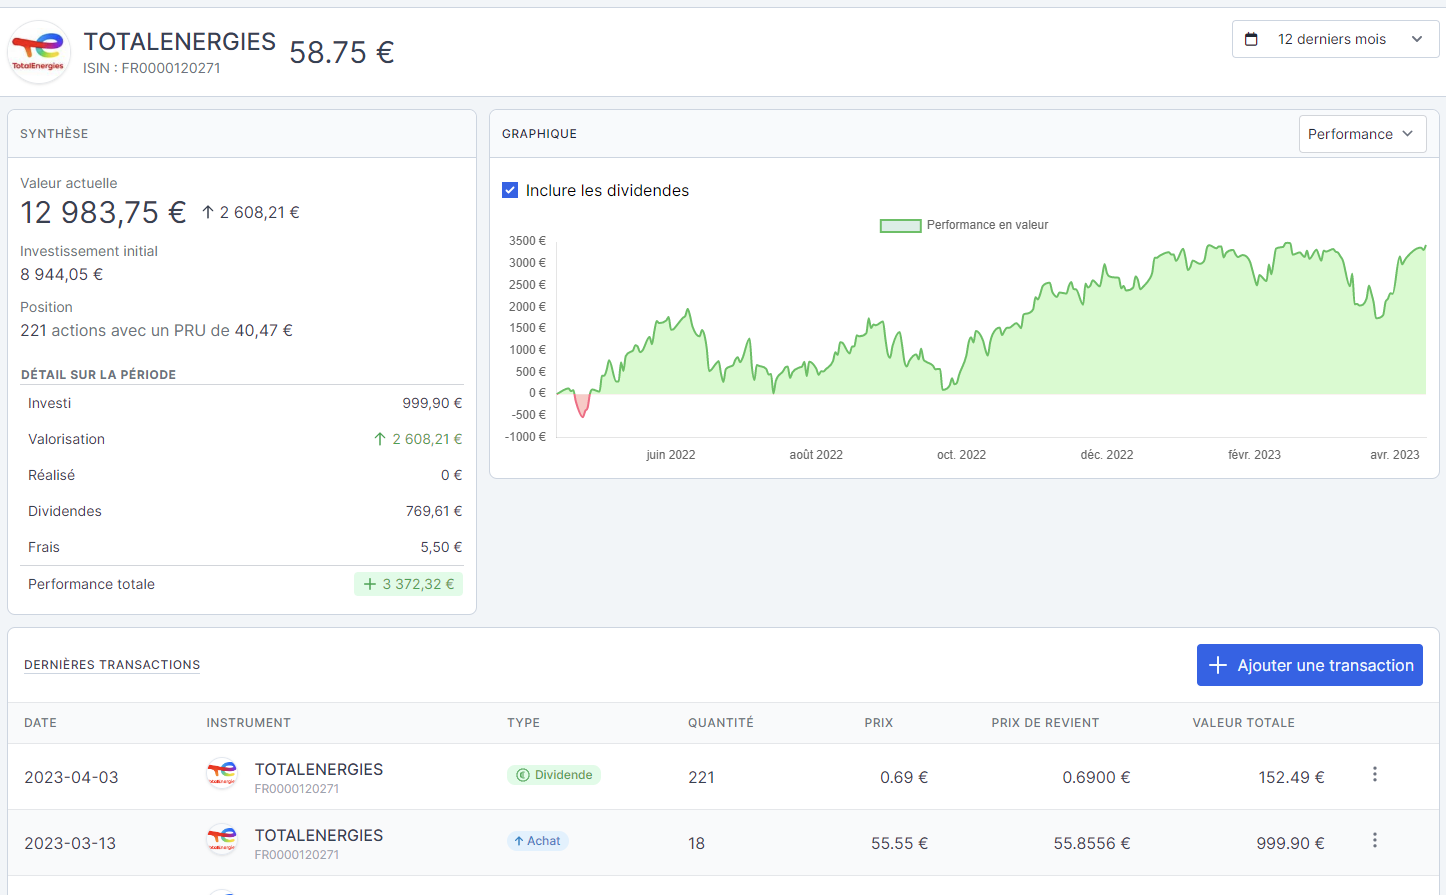Click the current value 12 983,75 €
The width and height of the screenshot is (1446, 895).
tap(103, 212)
